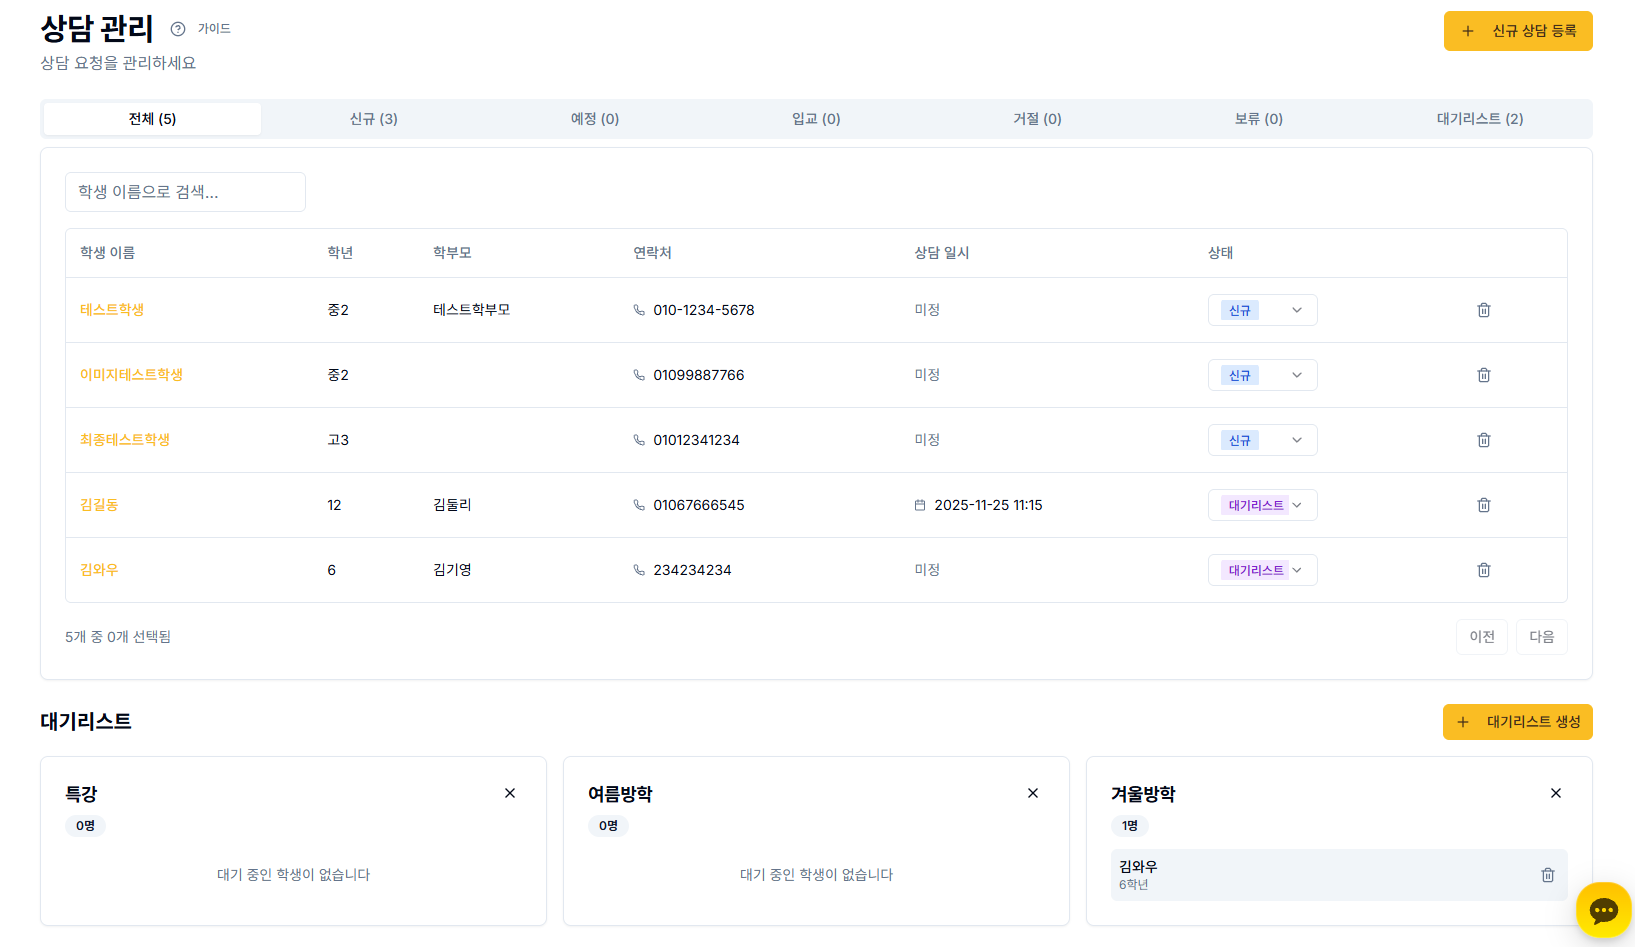Change status of 최종테스트학생 via dropdown
1635x947 pixels.
(x=1262, y=440)
